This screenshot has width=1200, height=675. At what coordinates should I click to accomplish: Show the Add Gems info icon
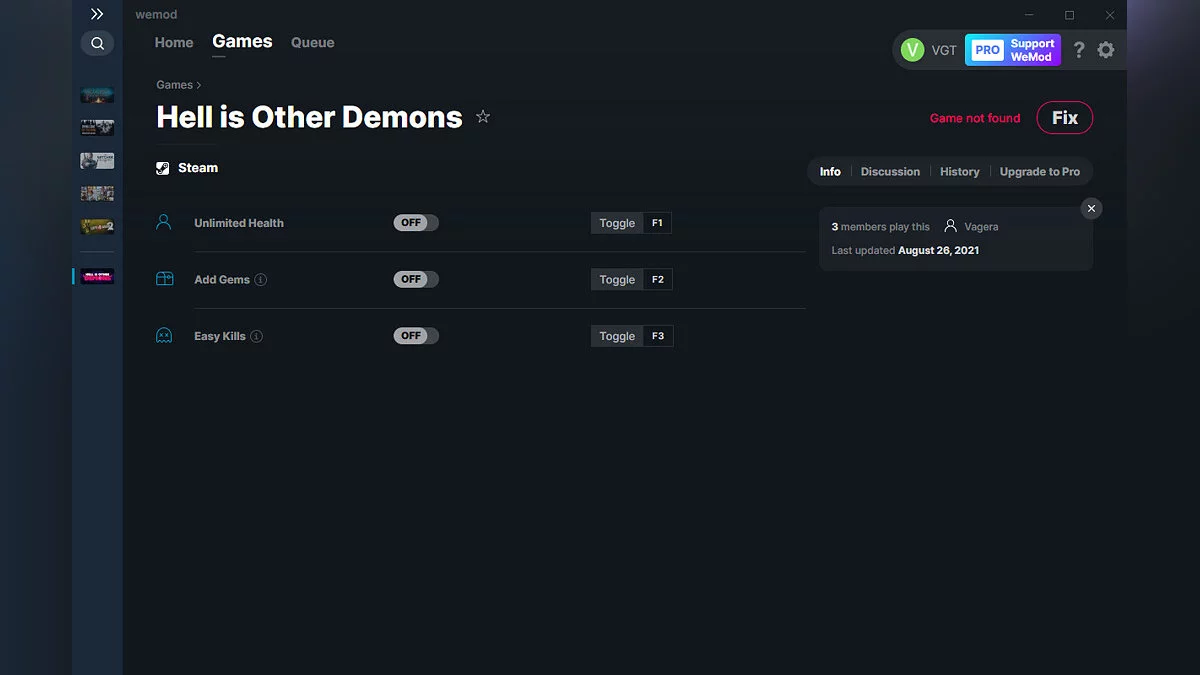point(261,280)
